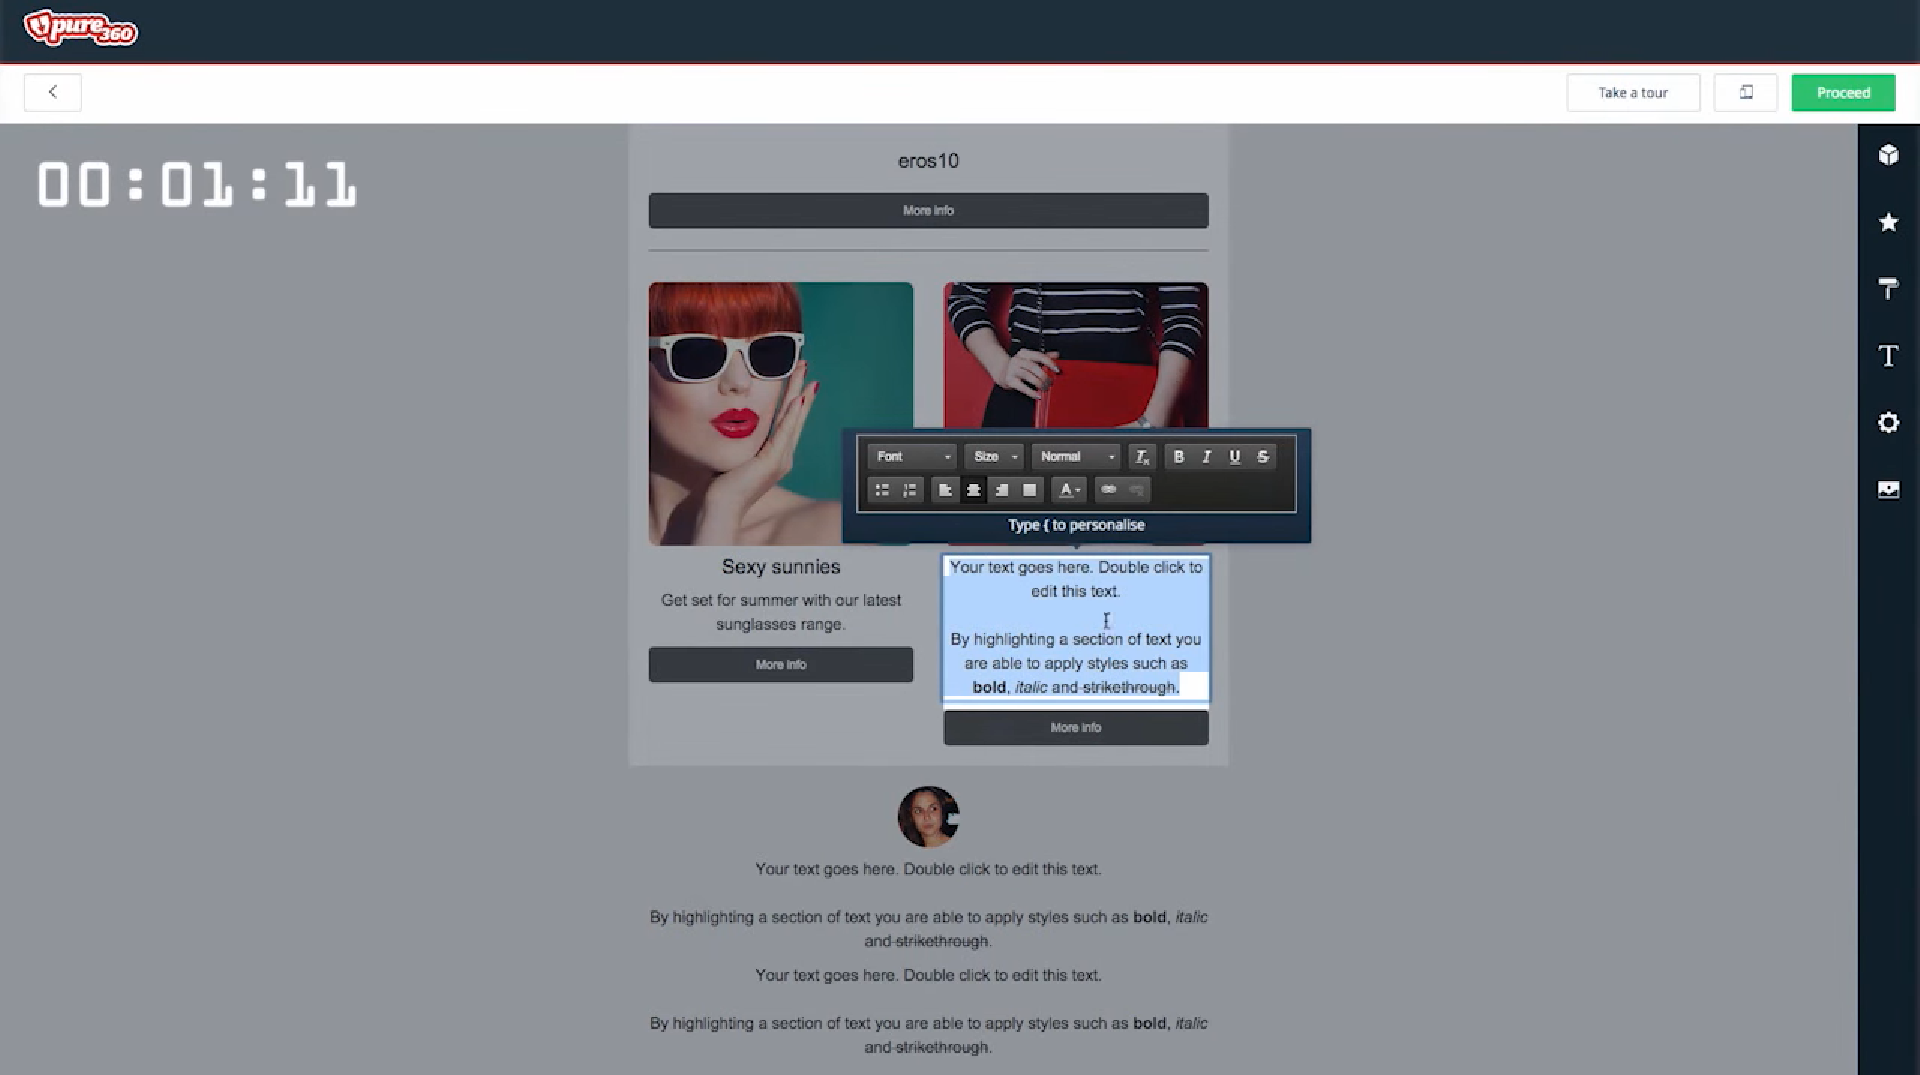
Task: Click the eros10 text
Action: (928, 161)
